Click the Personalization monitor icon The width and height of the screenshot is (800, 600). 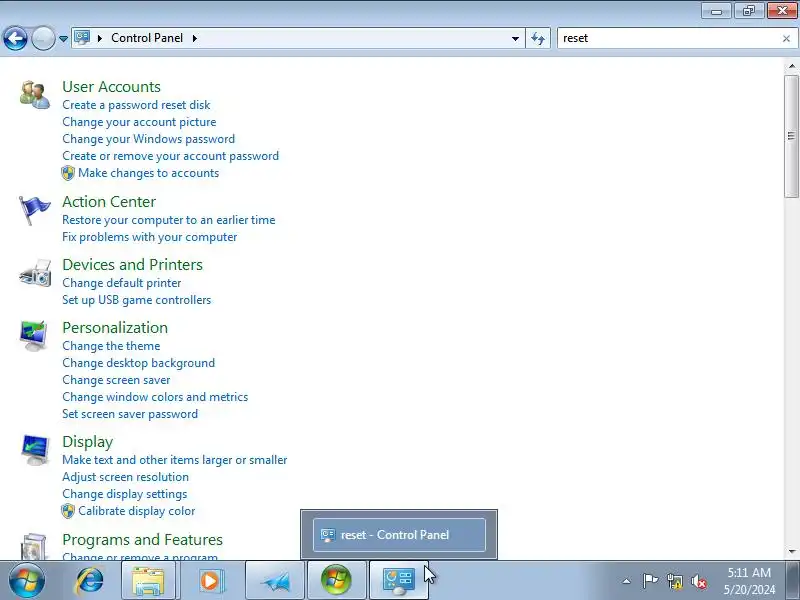pos(34,336)
